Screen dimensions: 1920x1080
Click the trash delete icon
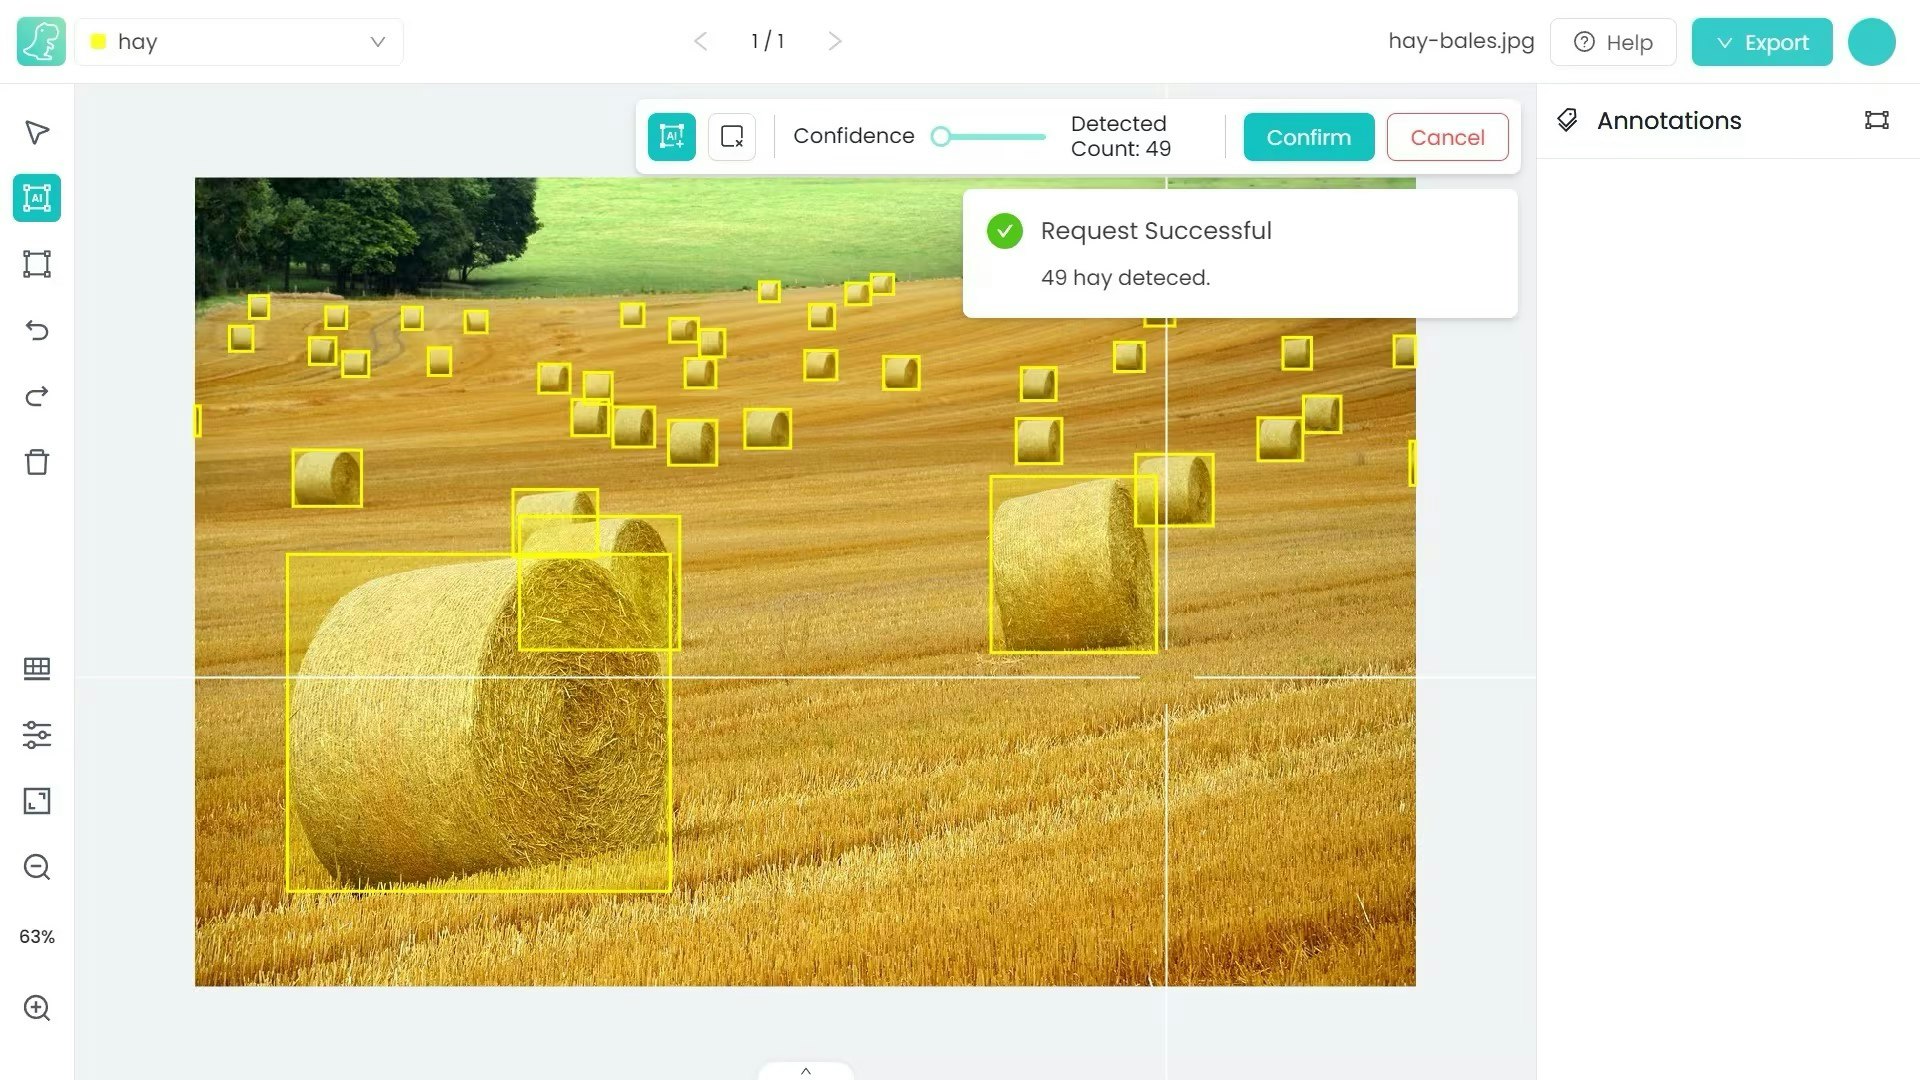[37, 462]
